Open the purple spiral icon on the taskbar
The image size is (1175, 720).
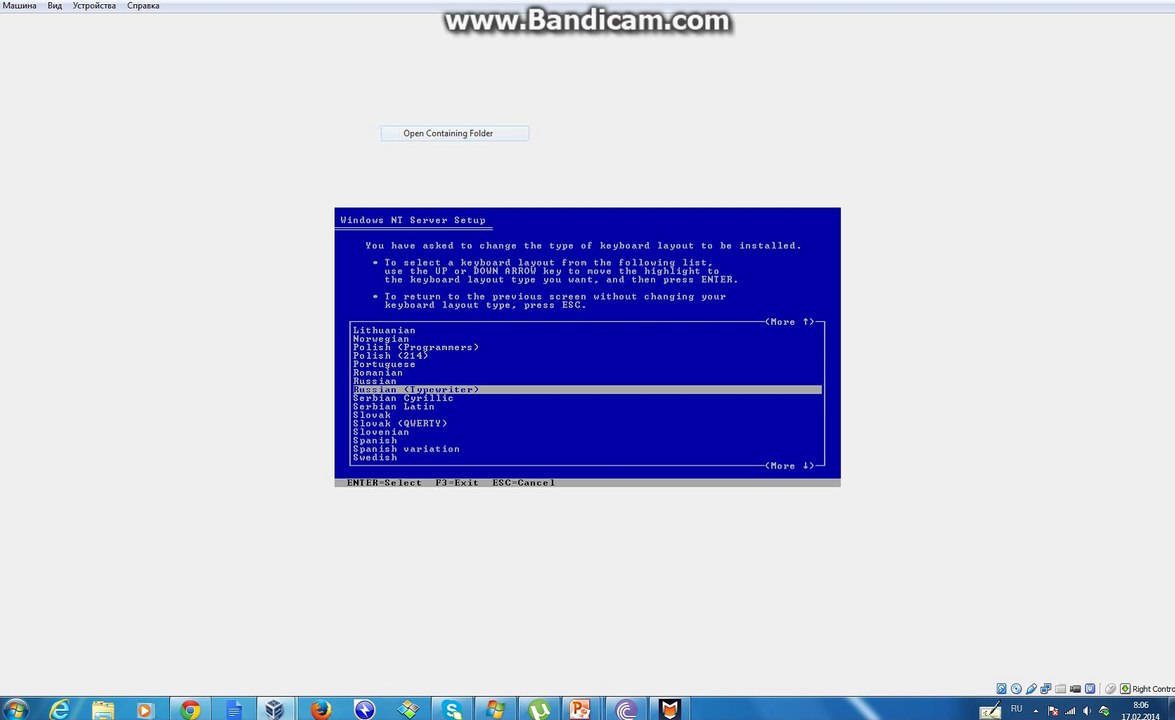[x=626, y=709]
